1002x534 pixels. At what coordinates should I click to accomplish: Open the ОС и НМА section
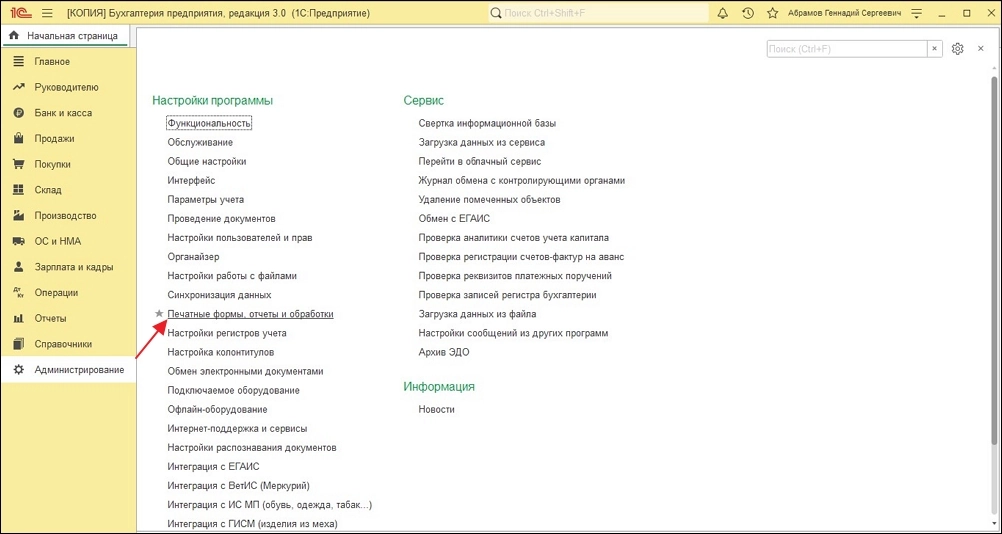tap(68, 241)
